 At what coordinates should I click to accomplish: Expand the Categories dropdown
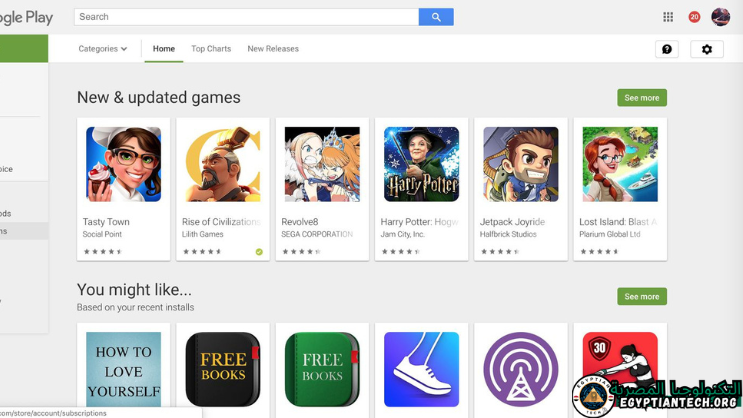click(102, 49)
